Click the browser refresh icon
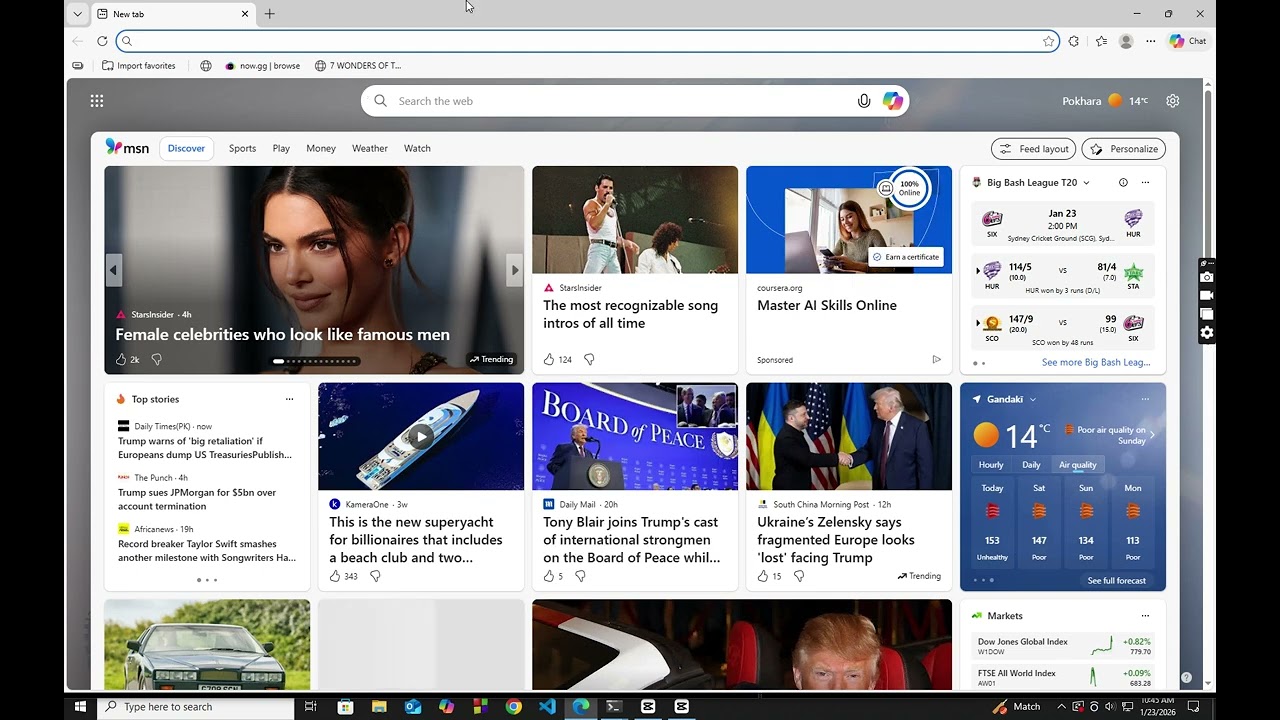1280x720 pixels. pyautogui.click(x=102, y=41)
